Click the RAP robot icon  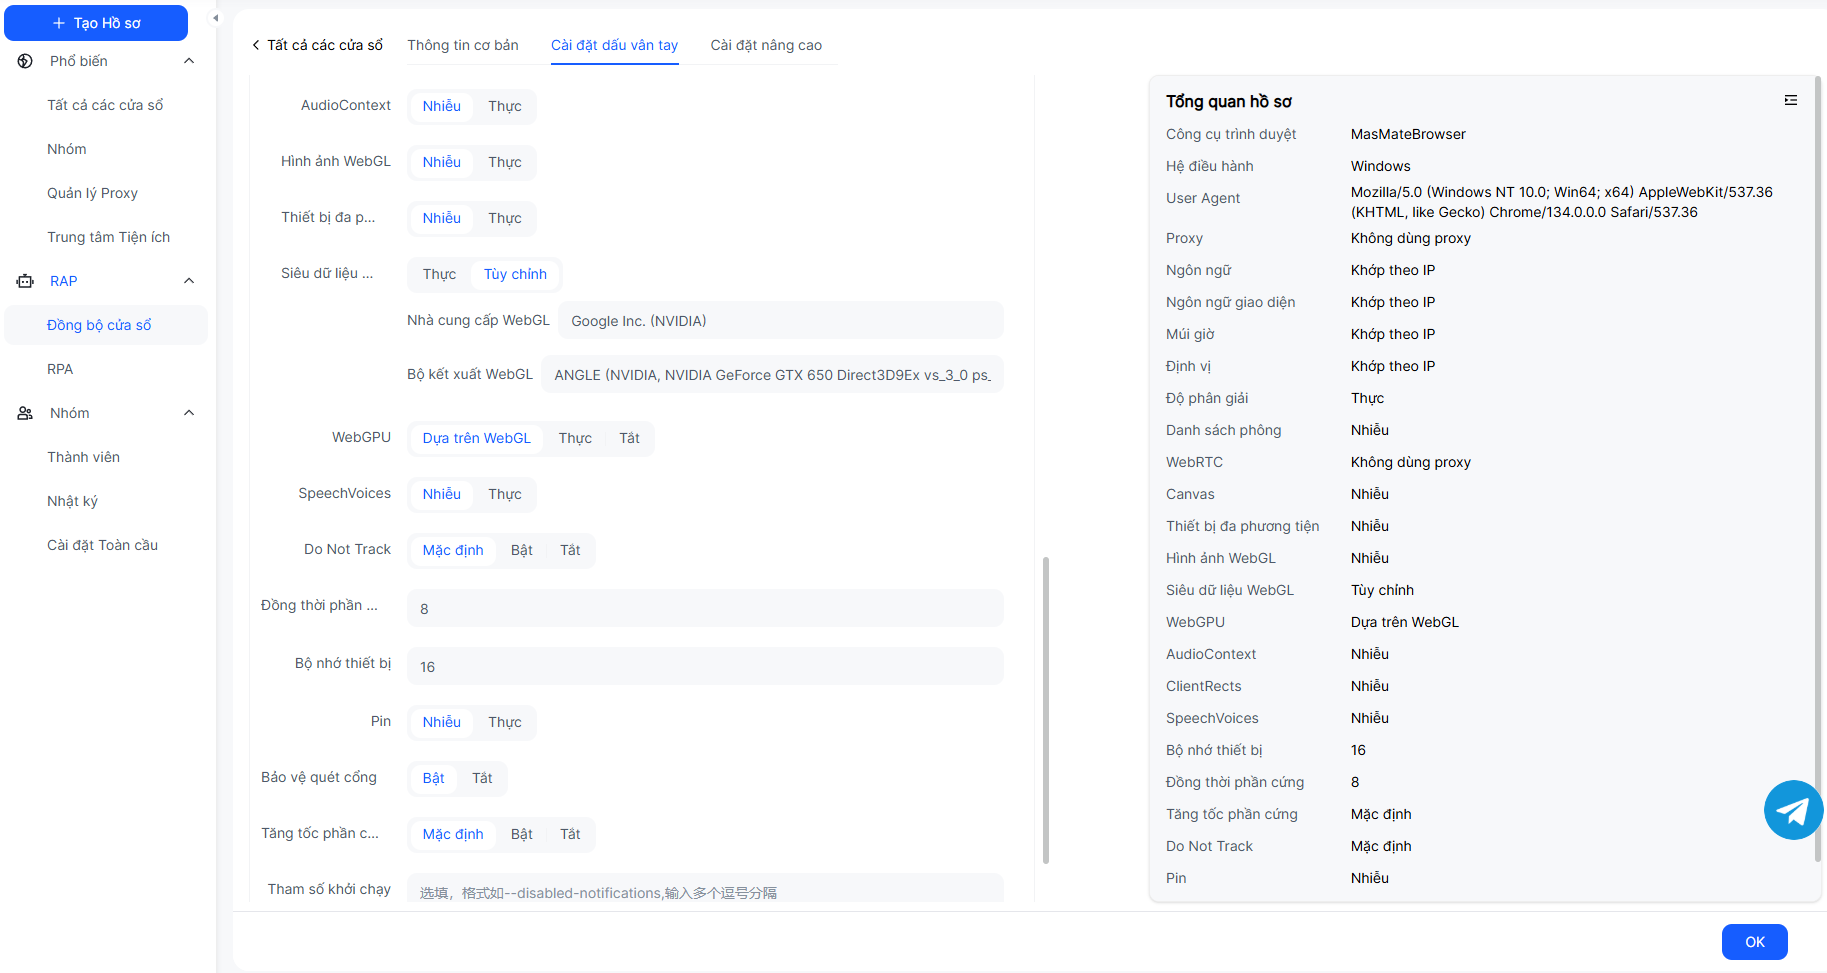(25, 281)
